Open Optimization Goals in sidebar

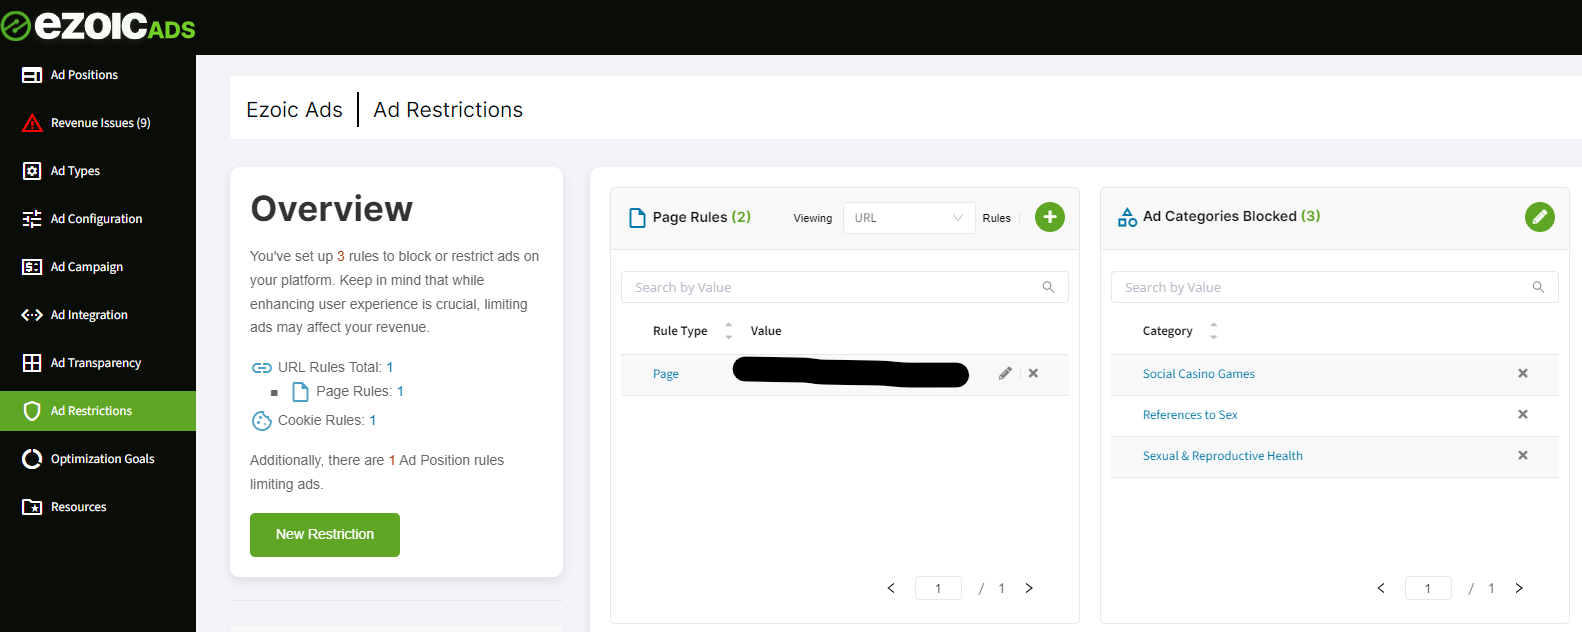pyautogui.click(x=102, y=459)
